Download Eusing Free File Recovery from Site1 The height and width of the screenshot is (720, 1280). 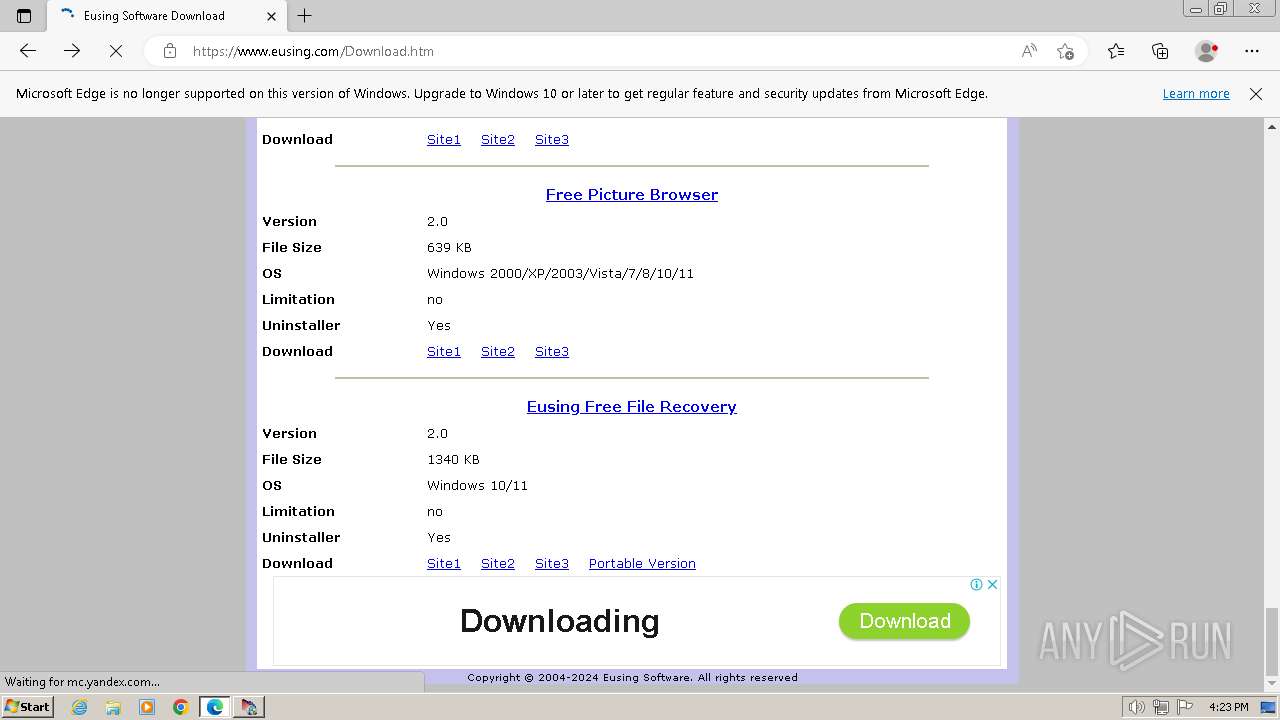tap(444, 563)
